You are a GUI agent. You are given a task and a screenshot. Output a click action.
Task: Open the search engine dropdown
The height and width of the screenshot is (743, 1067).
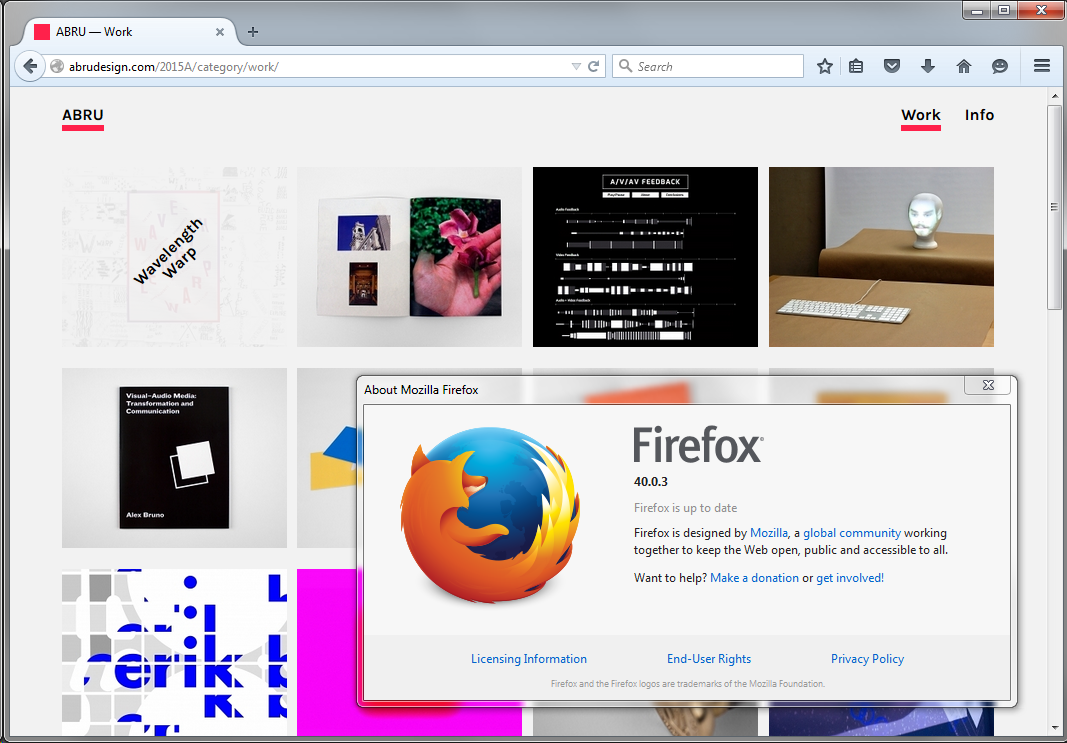click(625, 65)
